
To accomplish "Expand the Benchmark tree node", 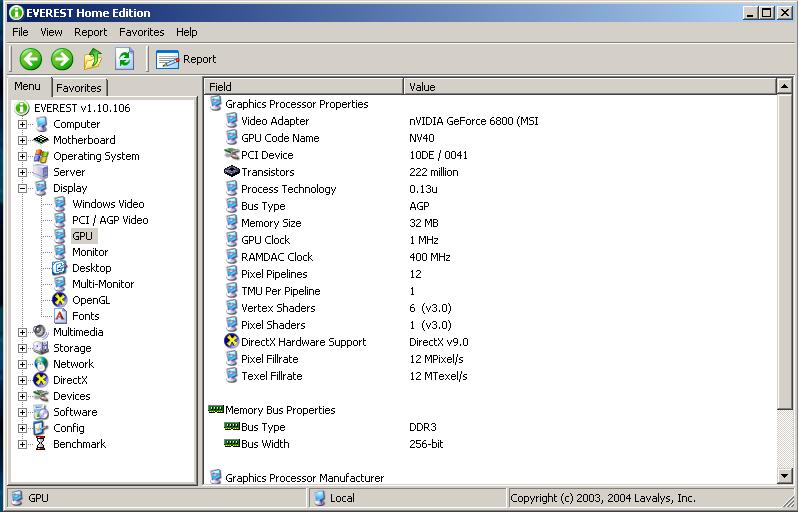I will point(22,444).
